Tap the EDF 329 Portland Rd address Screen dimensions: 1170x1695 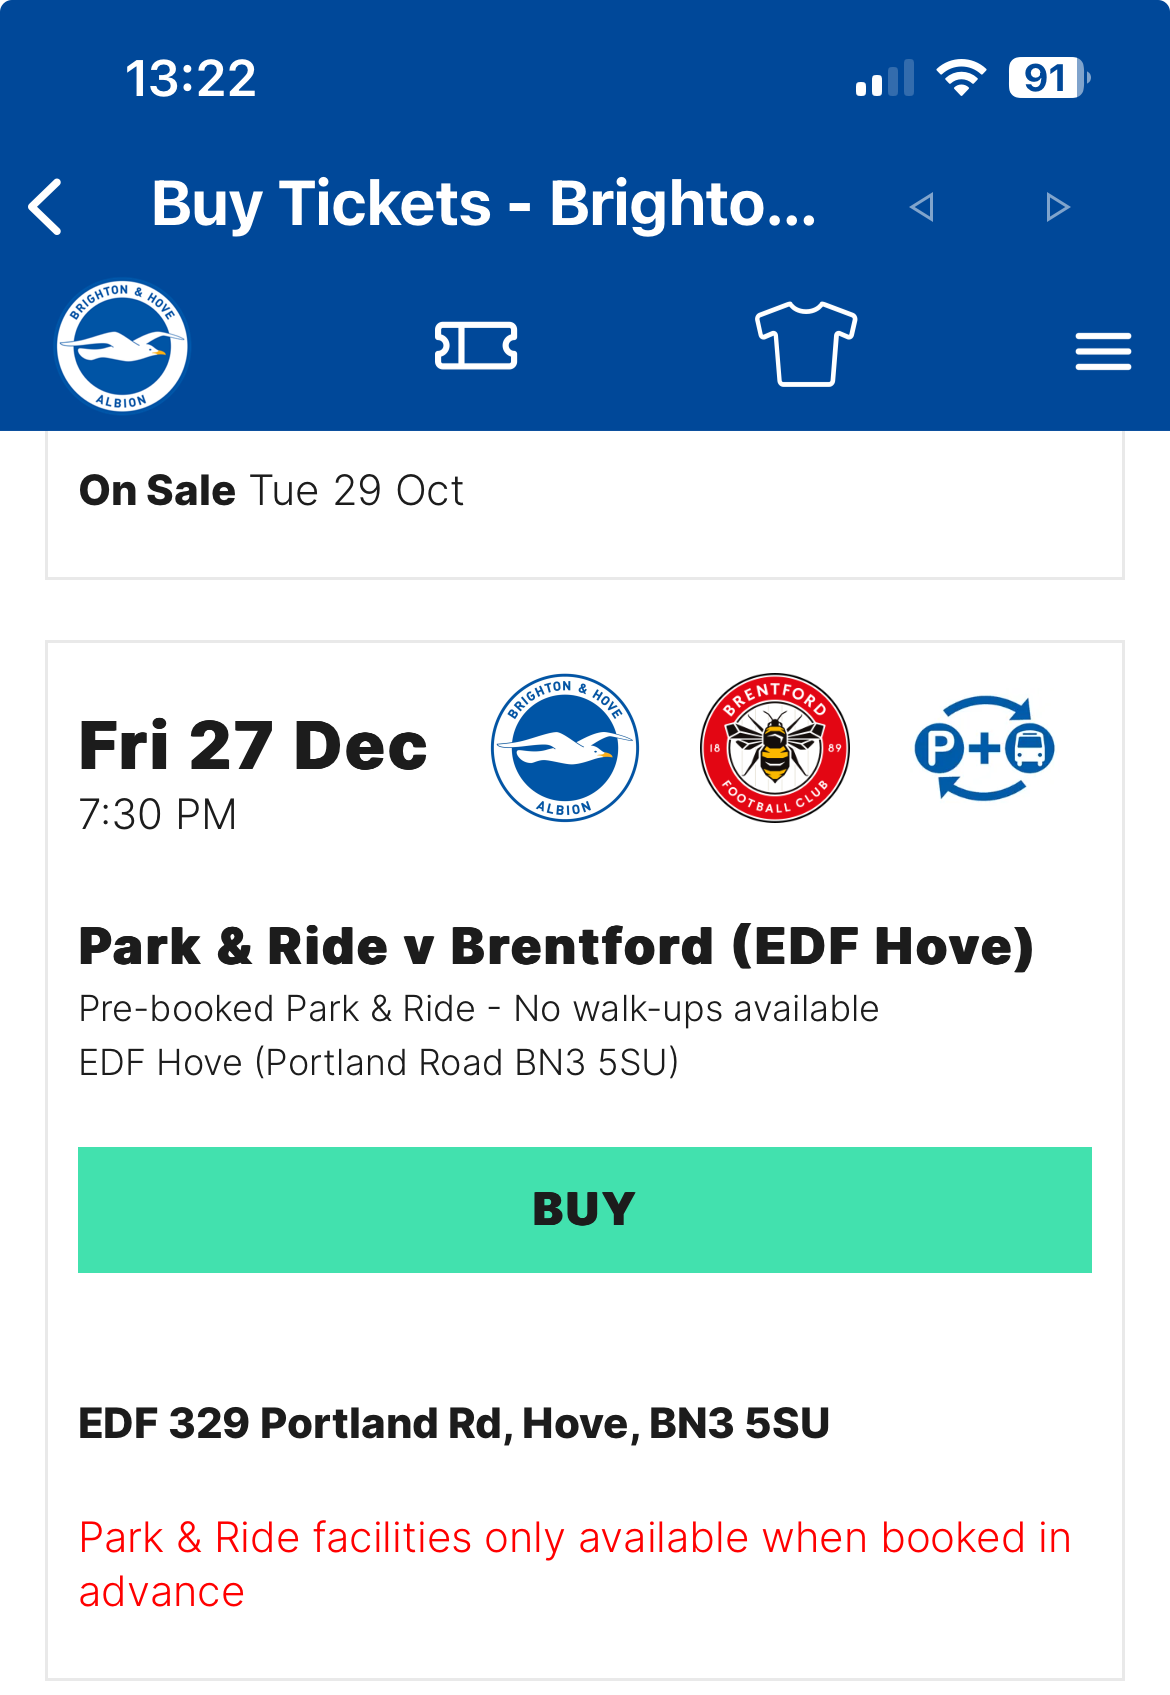click(x=454, y=1423)
